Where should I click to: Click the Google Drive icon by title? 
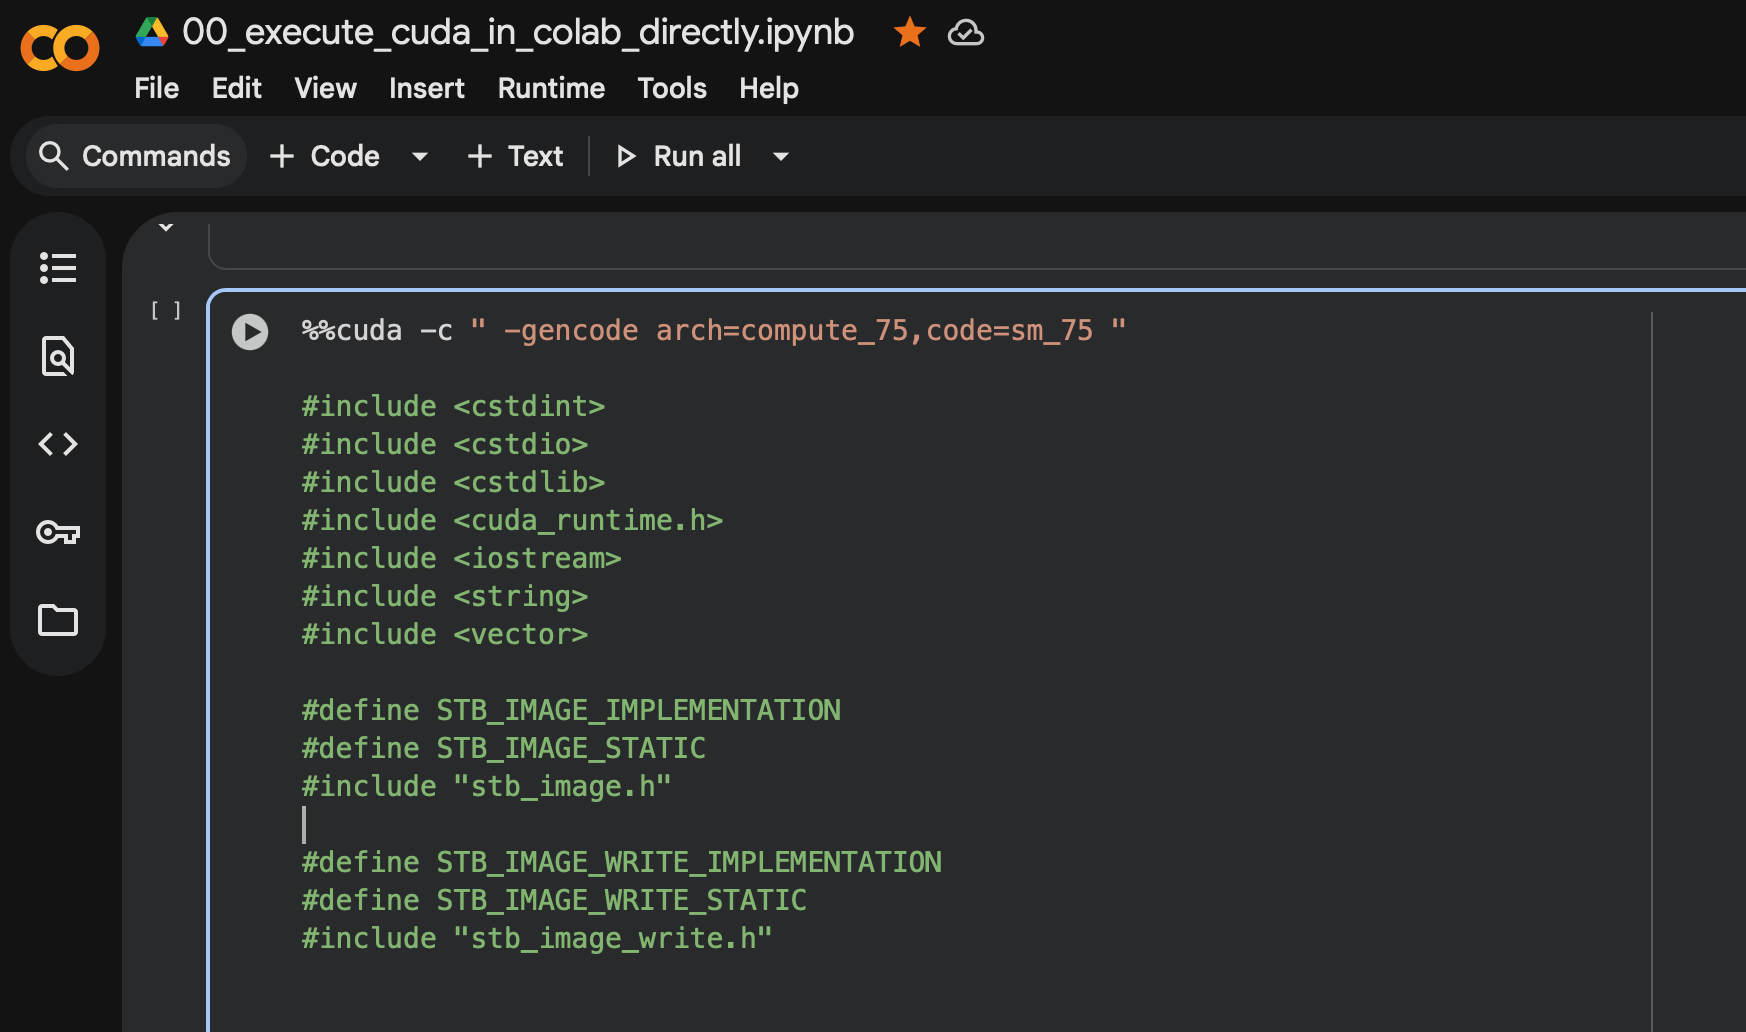click(152, 33)
